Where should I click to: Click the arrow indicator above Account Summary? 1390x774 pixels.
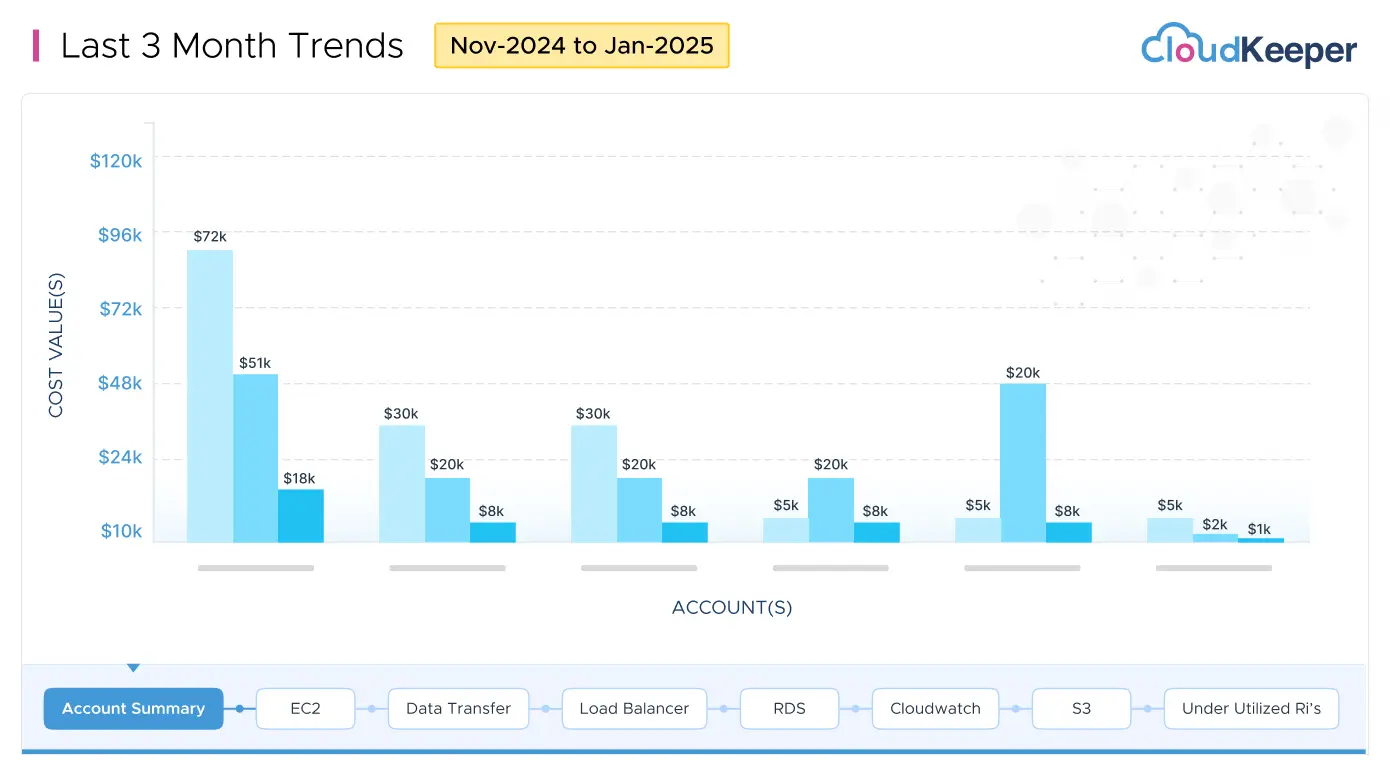point(133,667)
